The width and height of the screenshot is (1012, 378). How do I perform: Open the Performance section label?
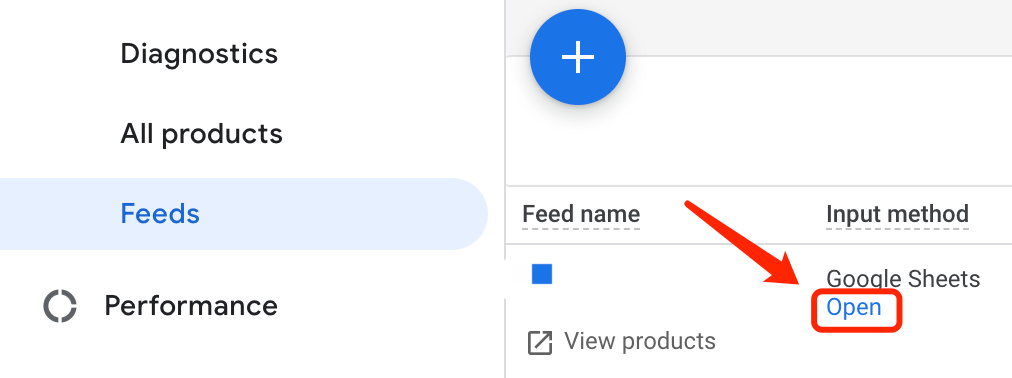pos(191,306)
